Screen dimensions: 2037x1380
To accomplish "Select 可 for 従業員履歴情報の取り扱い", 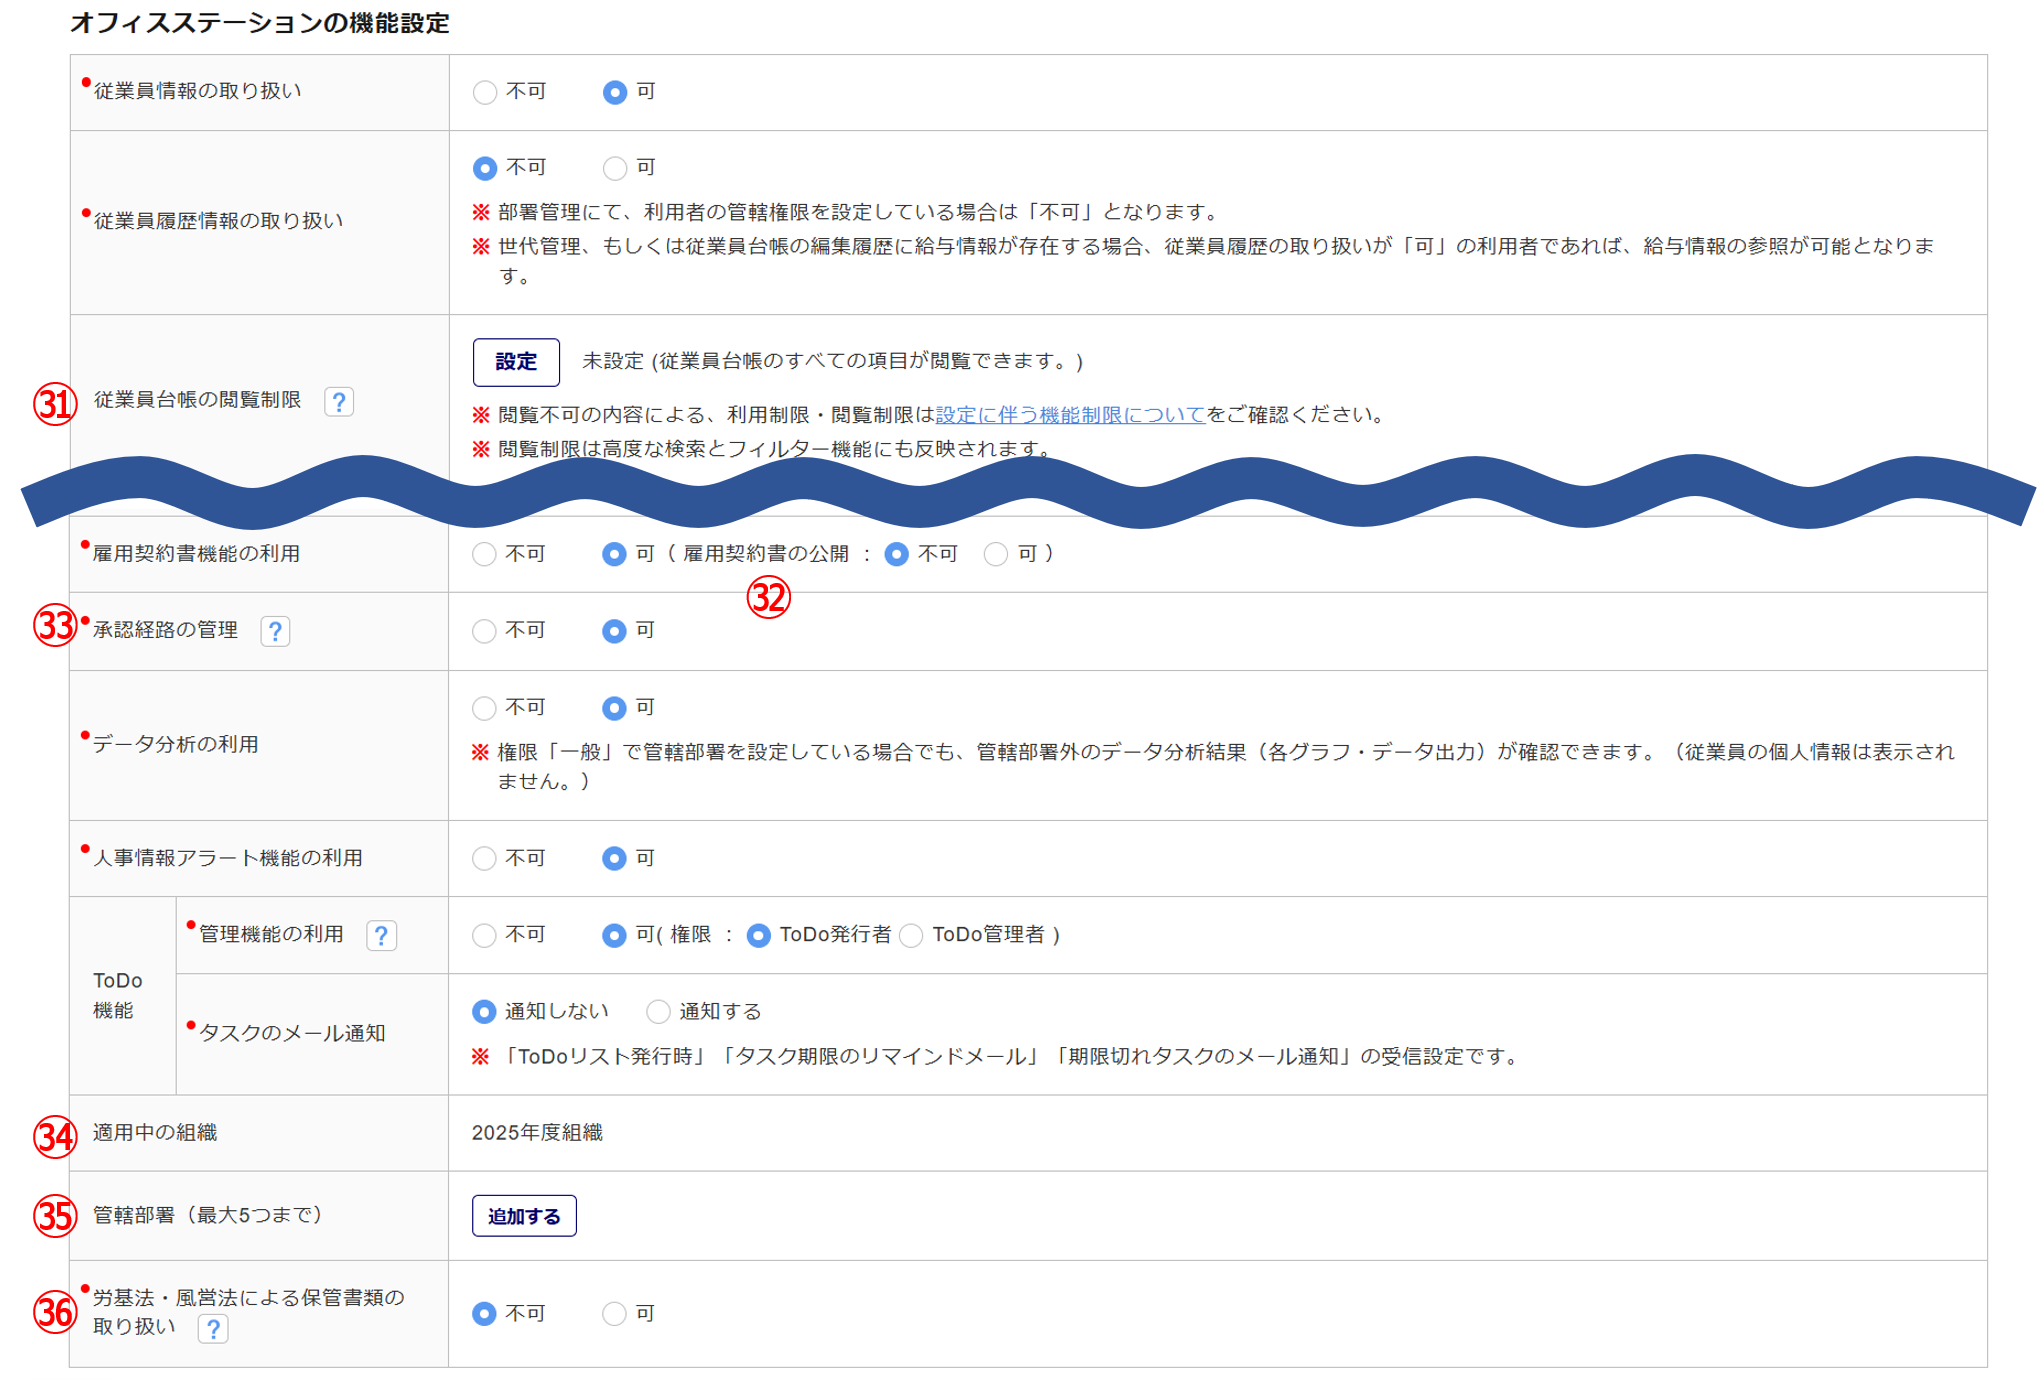I will click(615, 168).
